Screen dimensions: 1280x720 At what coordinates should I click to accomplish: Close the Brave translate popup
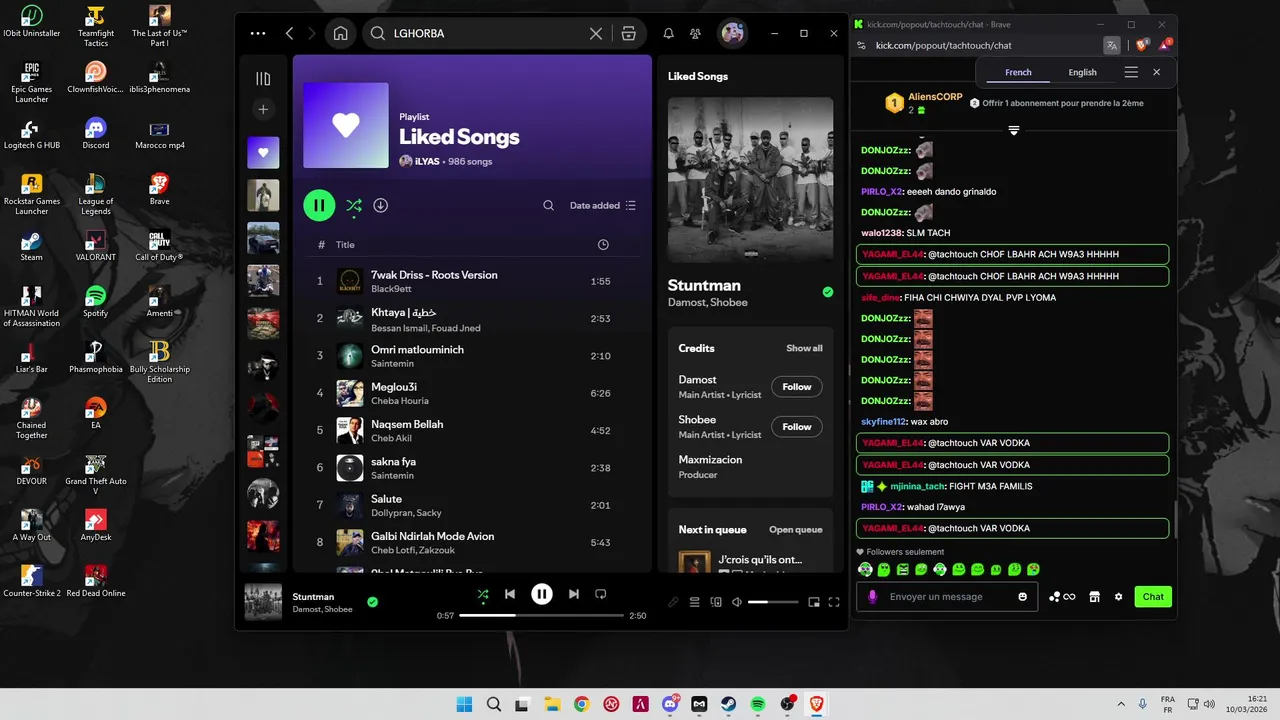click(1156, 72)
